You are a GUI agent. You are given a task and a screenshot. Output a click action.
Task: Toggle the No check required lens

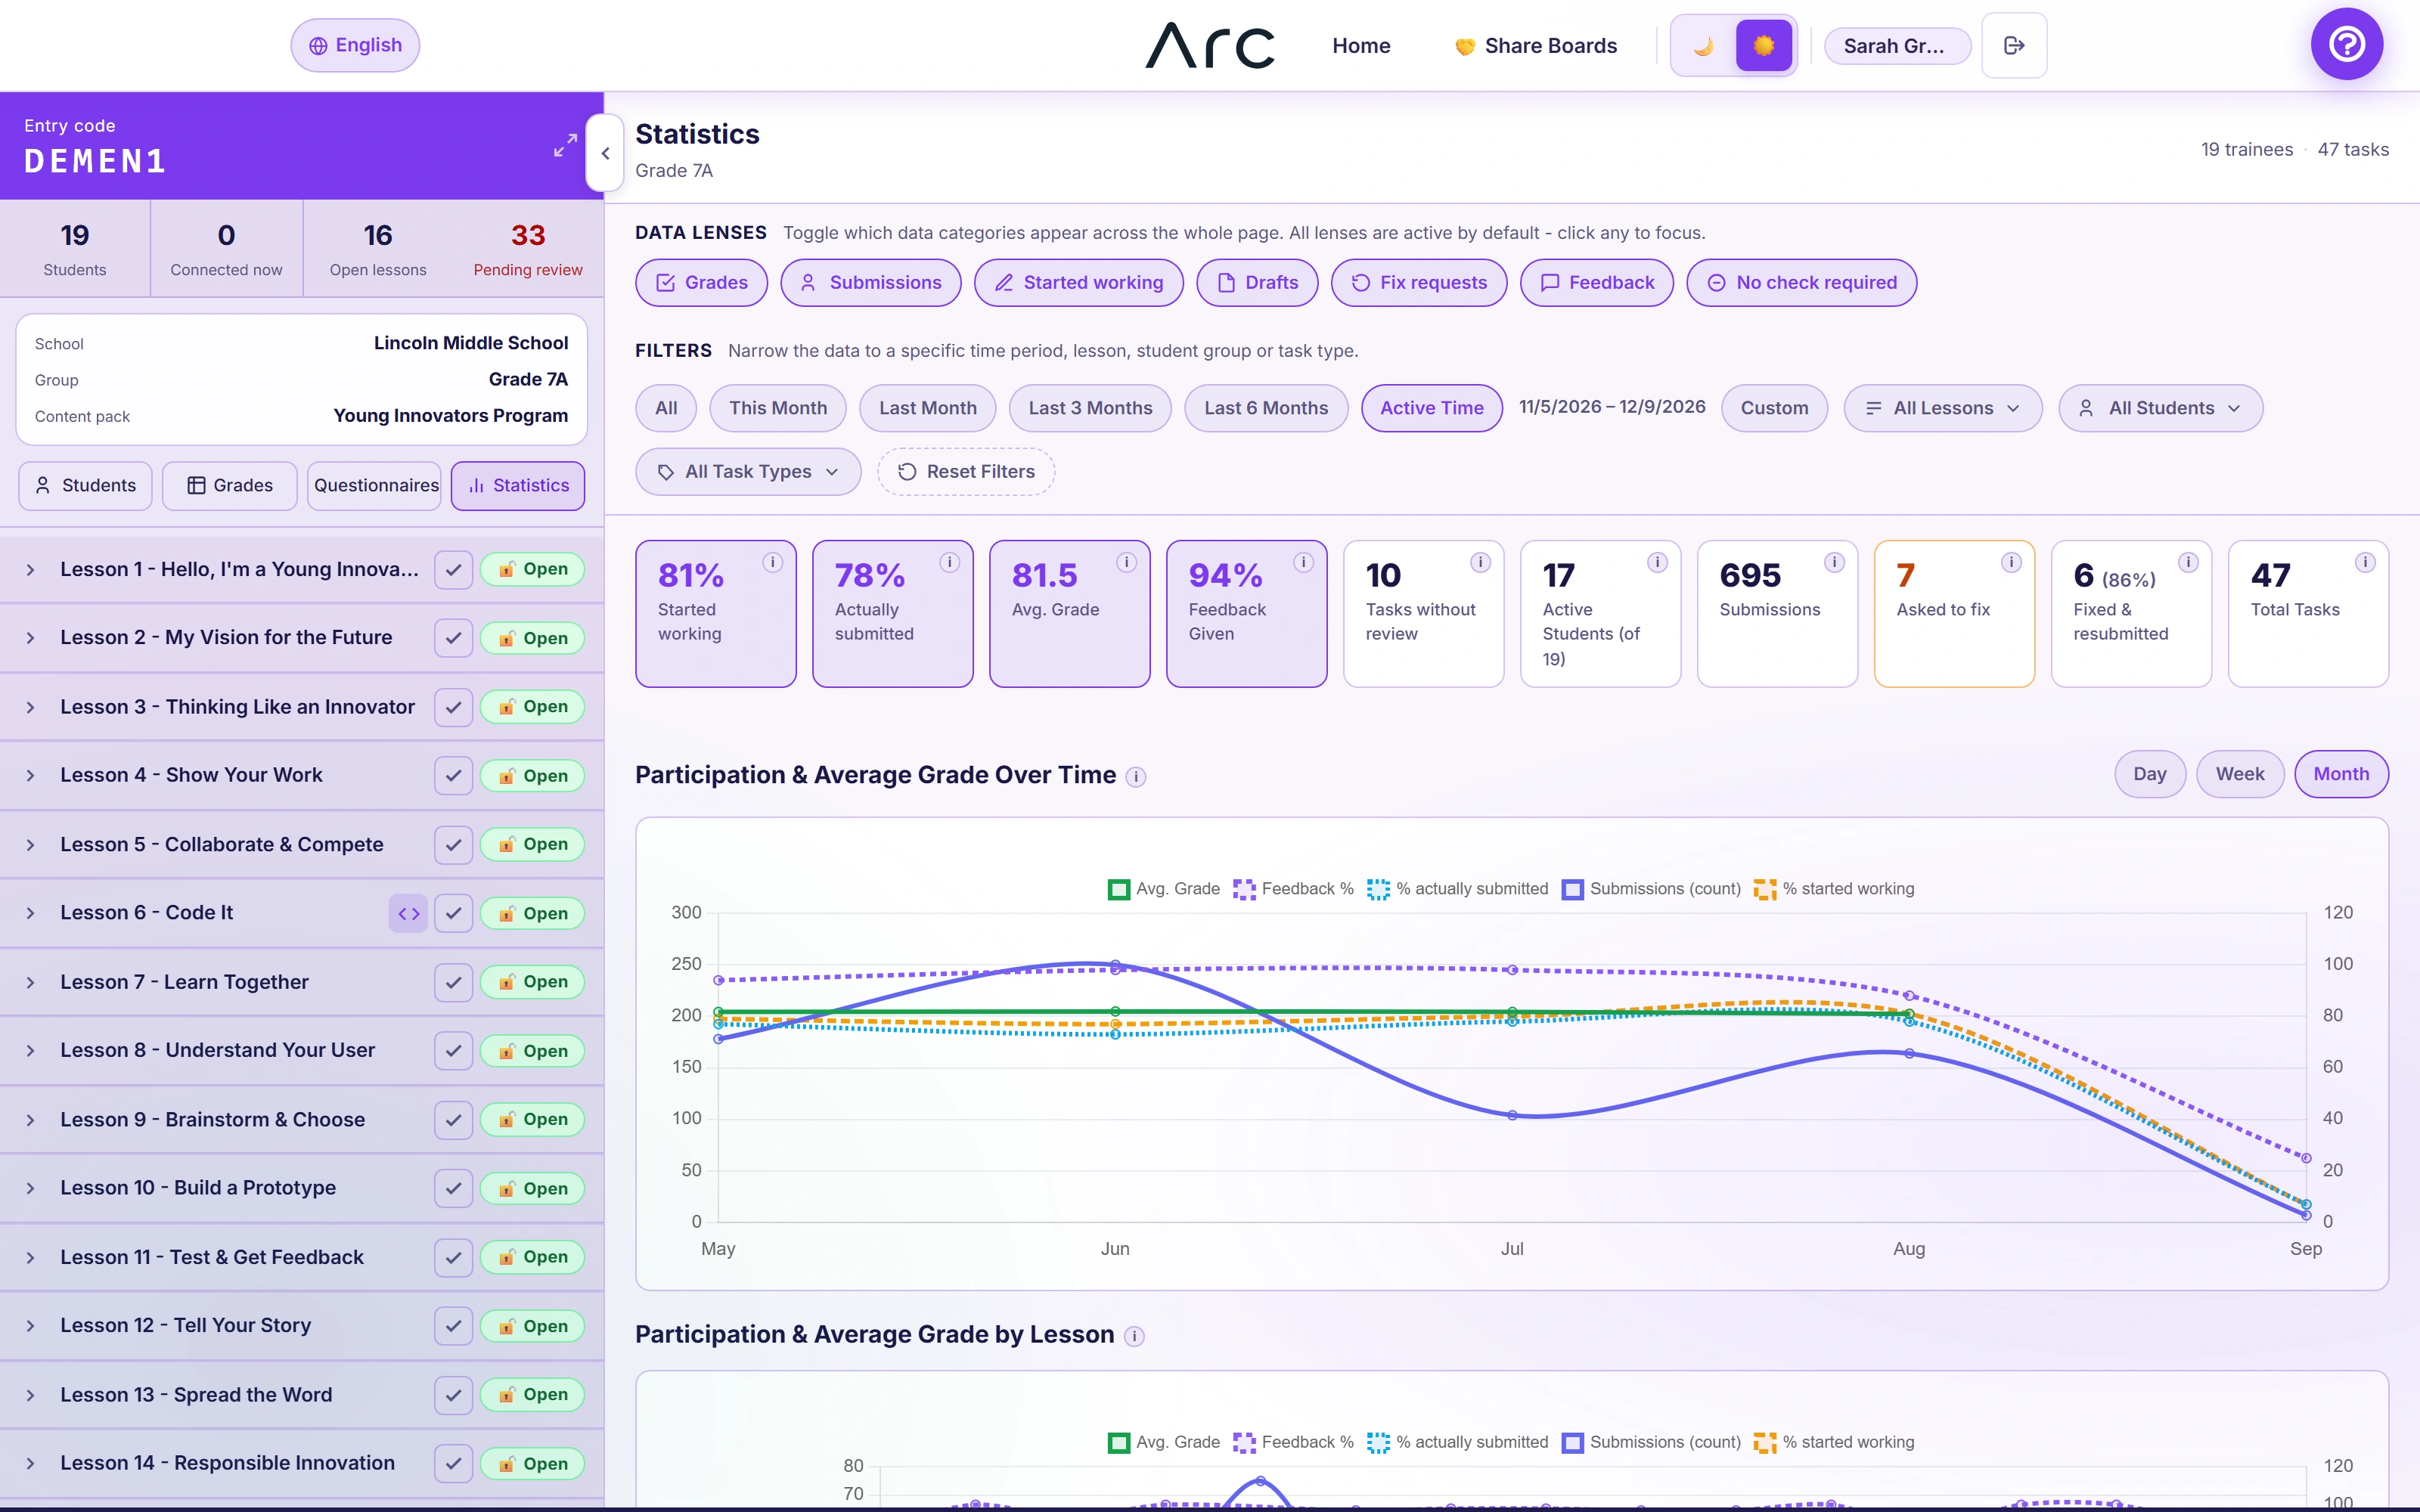[x=1801, y=283]
